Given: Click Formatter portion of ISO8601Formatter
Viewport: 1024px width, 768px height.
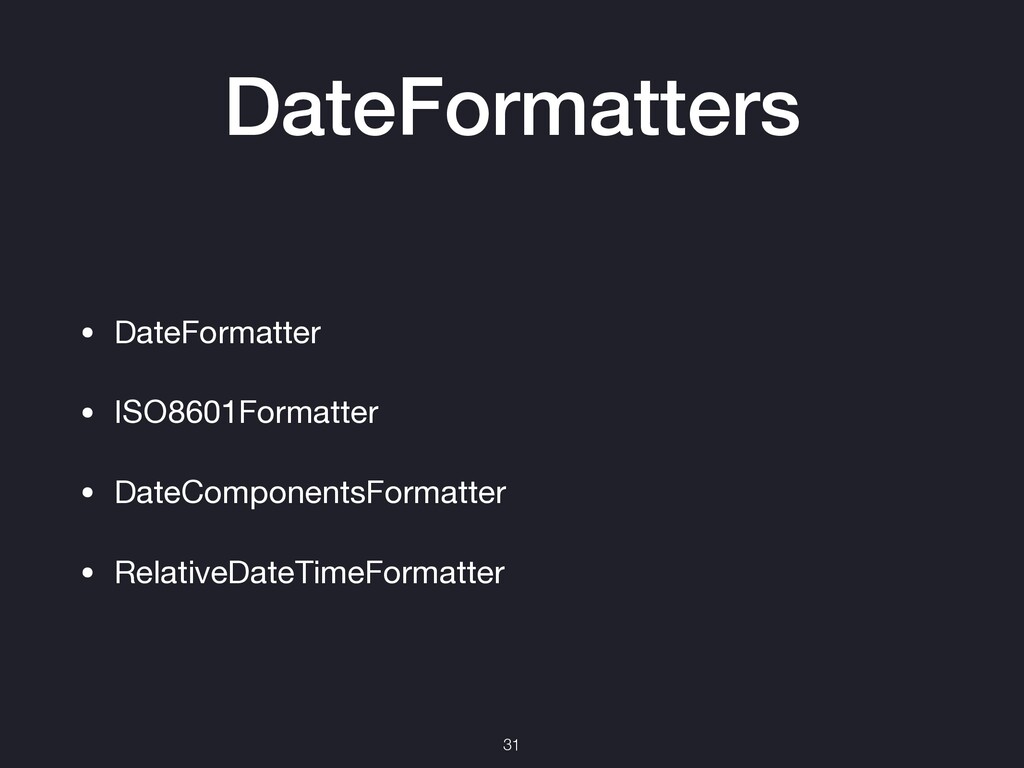Looking at the screenshot, I should click(308, 412).
